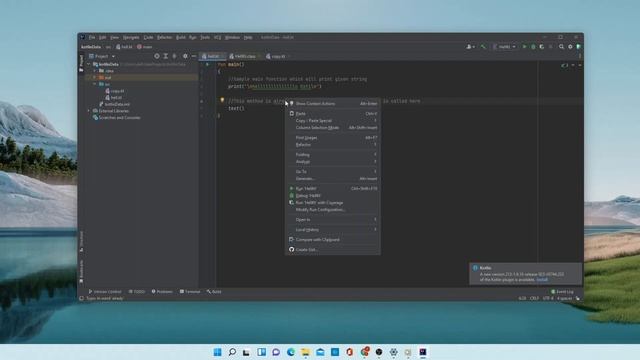Click Expand All icon in Project panel
Image resolution: width=640 pixels, height=360 pixels.
166,56
